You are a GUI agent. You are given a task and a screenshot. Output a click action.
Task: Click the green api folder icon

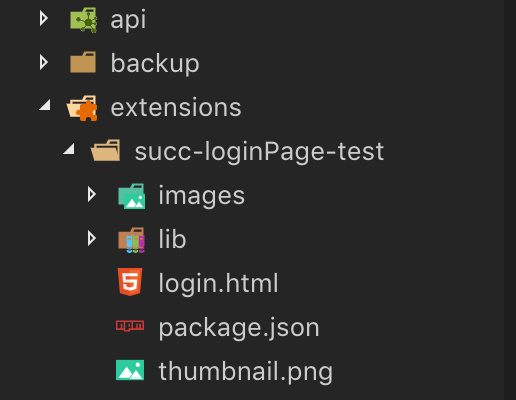(83, 20)
